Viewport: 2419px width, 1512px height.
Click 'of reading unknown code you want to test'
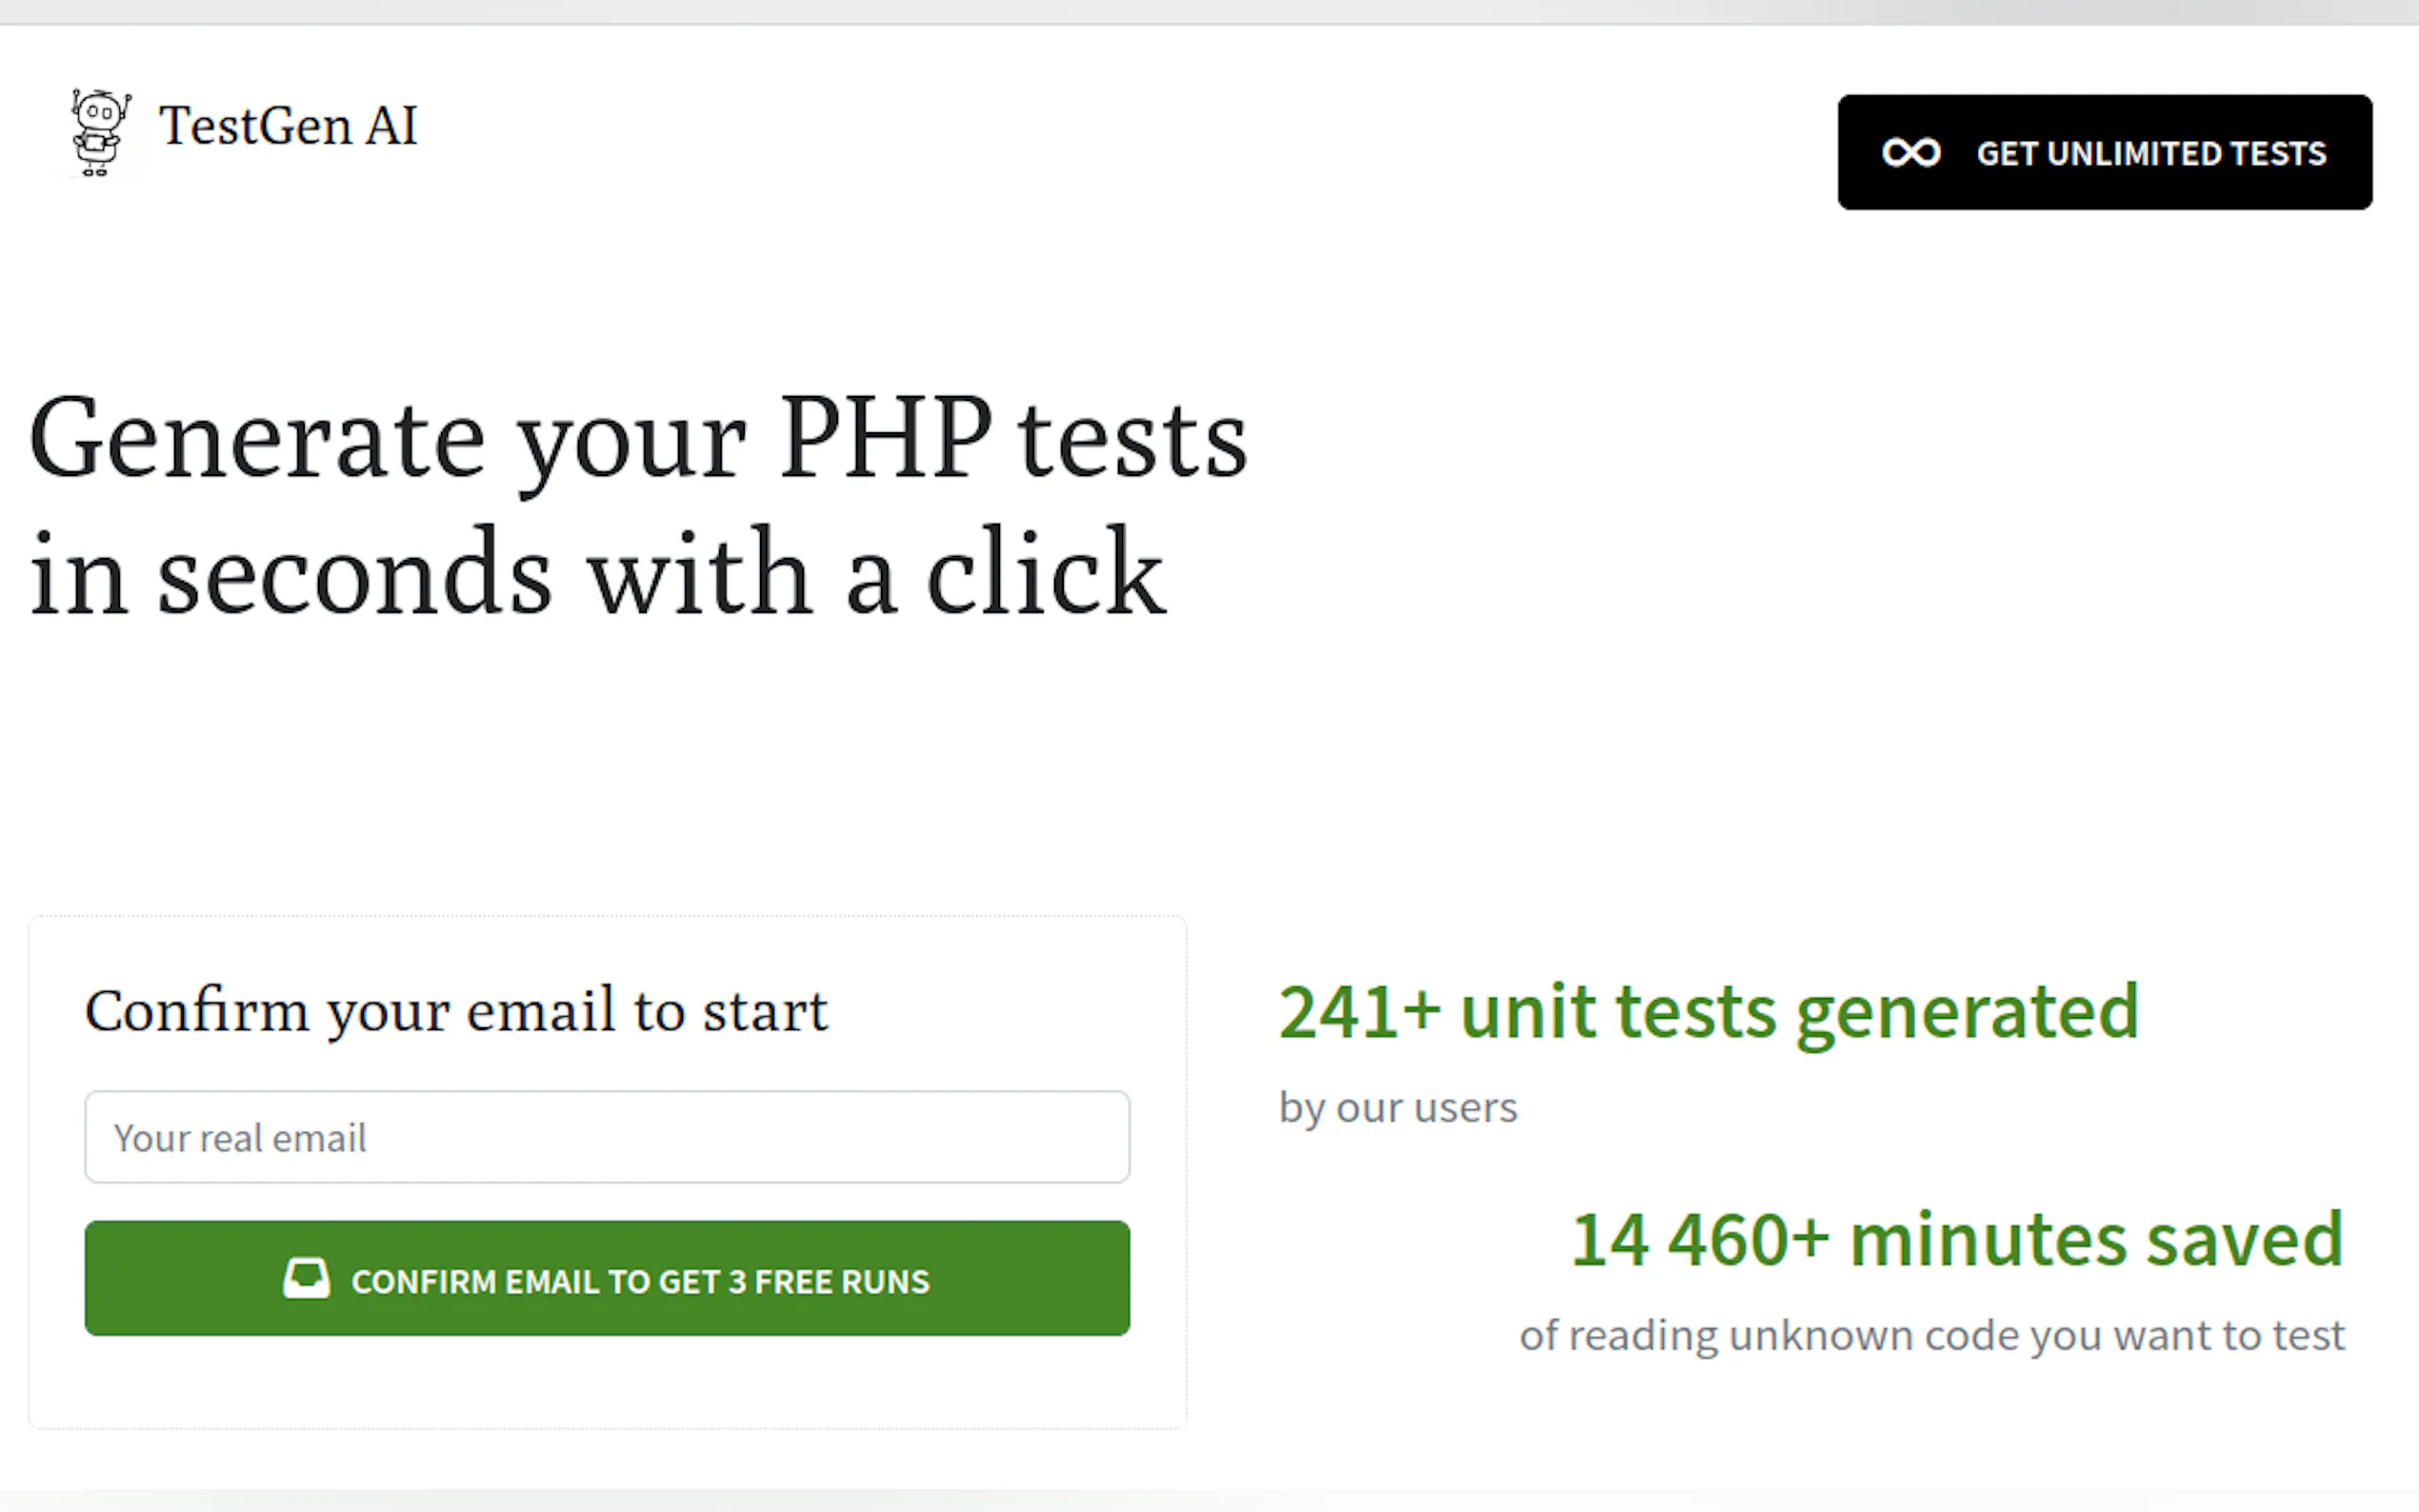point(1931,1336)
